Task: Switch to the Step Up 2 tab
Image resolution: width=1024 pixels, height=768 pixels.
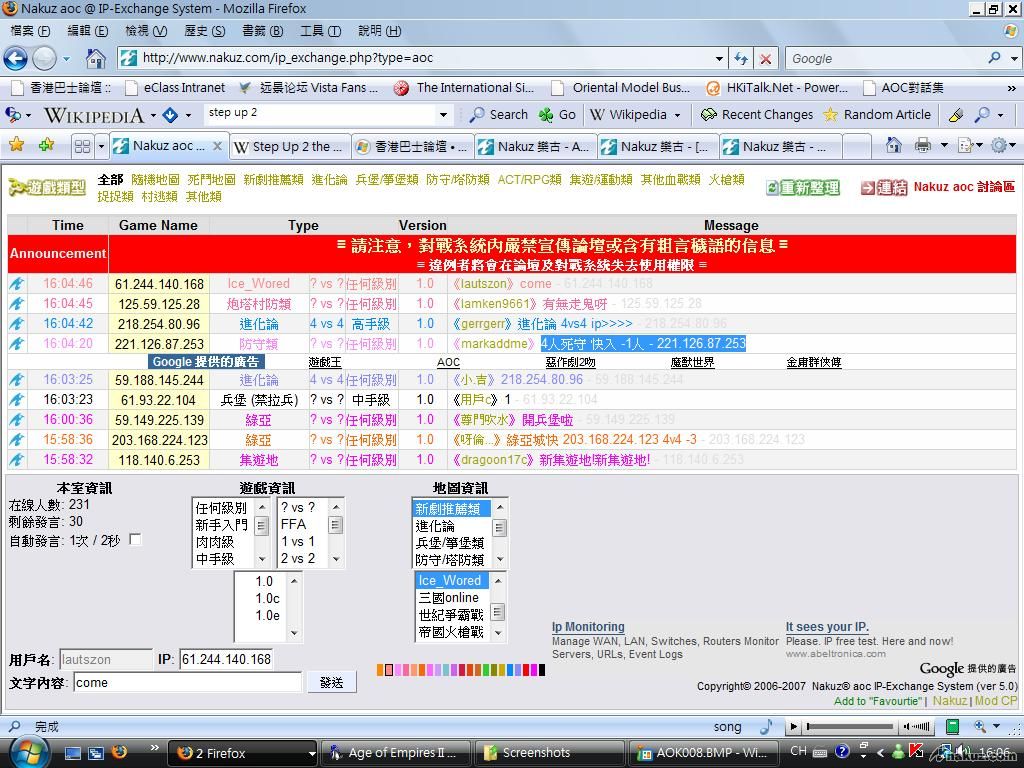Action: pyautogui.click(x=288, y=146)
